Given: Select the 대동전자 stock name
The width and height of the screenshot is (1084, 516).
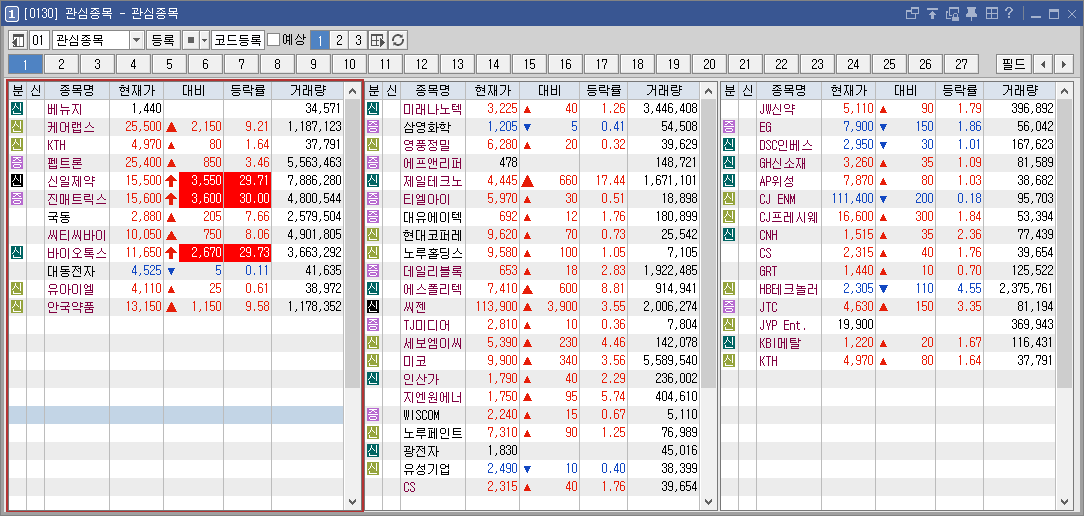Looking at the screenshot, I should (69, 271).
